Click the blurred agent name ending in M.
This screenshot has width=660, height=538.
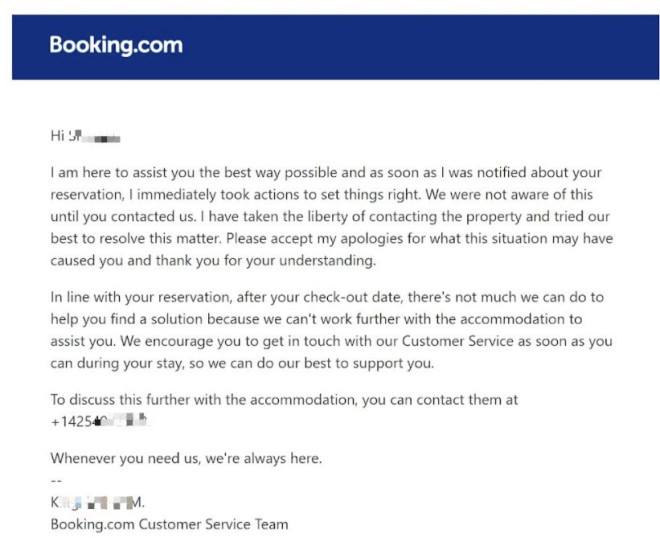[98, 502]
